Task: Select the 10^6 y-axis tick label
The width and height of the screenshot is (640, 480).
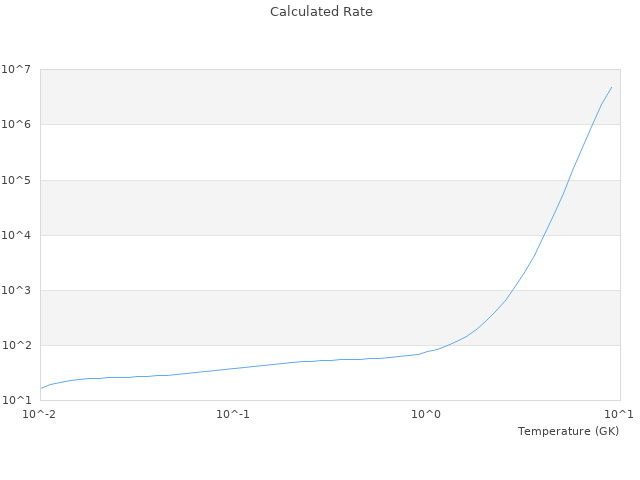Action: pos(16,124)
